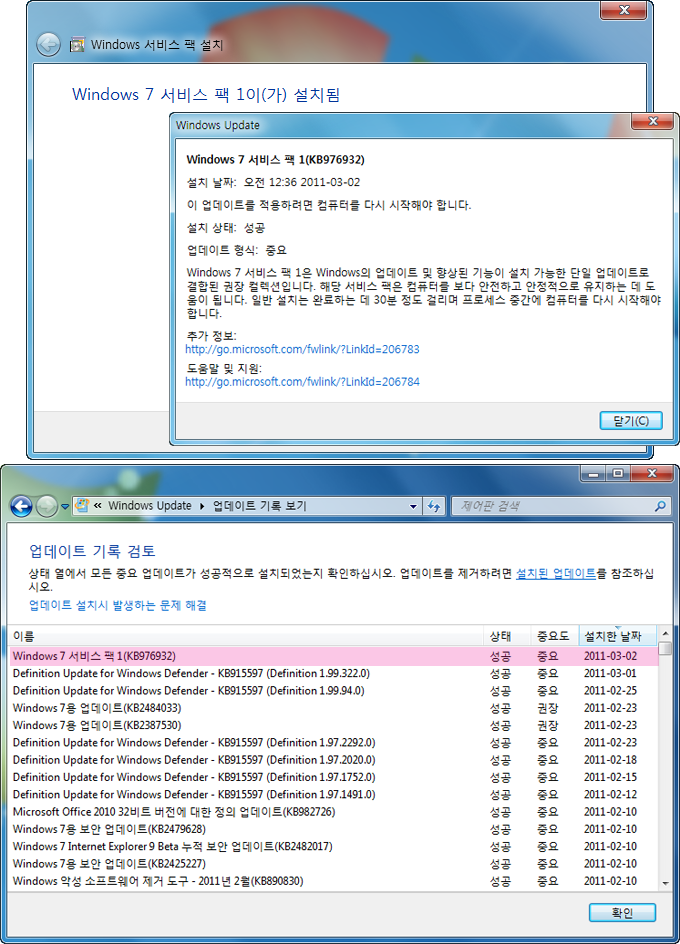Click the 권장 importance cell of KB2484033
The image size is (680, 944).
tap(547, 708)
